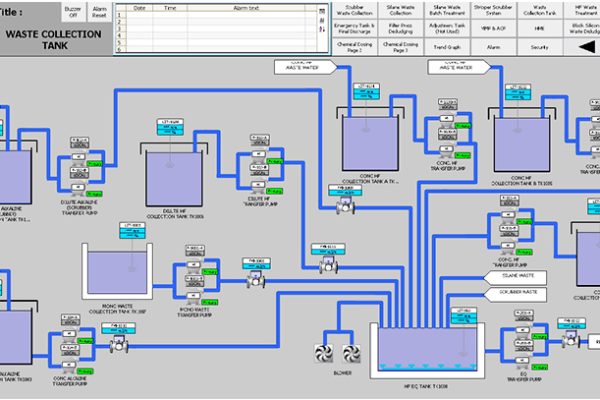
Task: Toggle green status tag of upper Dilute HF pump
Action: (275, 162)
